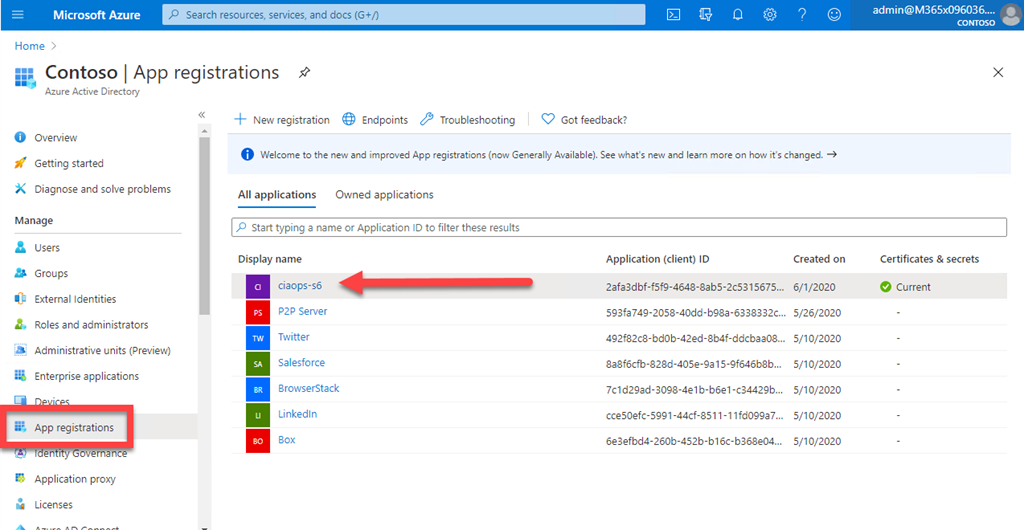Open the P2P Server app registration

(302, 311)
